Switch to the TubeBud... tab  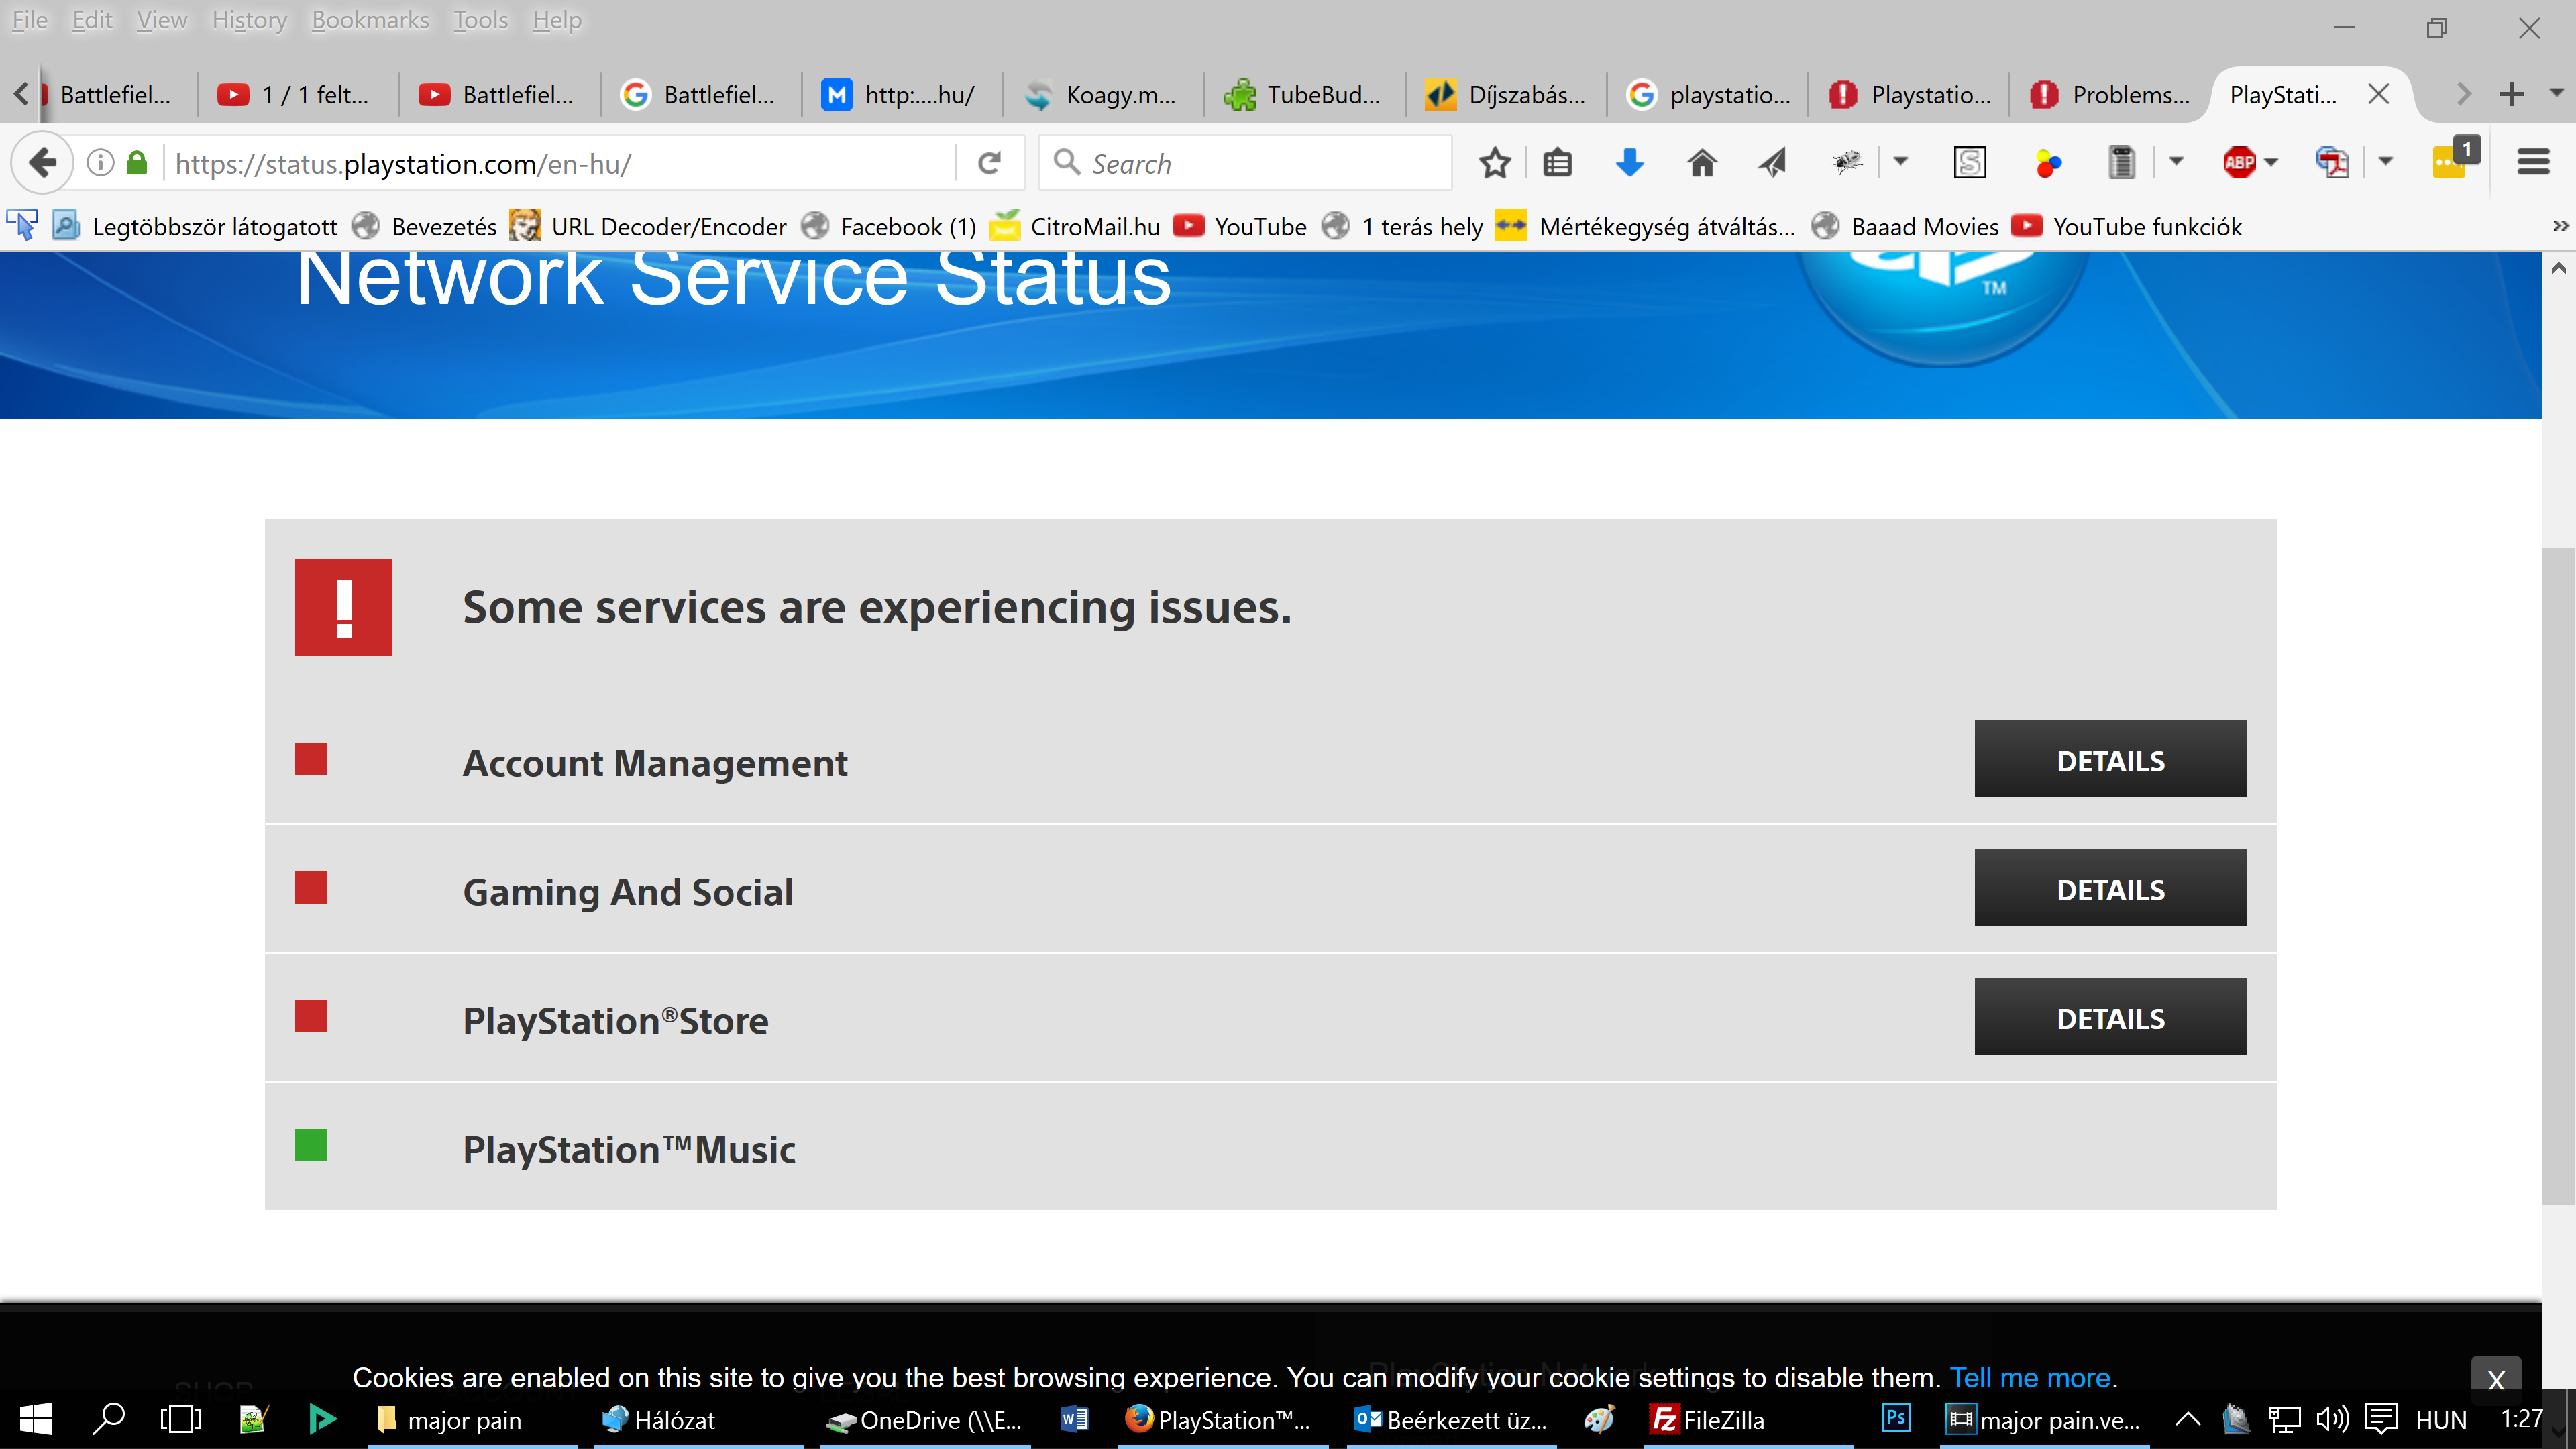(1304, 95)
